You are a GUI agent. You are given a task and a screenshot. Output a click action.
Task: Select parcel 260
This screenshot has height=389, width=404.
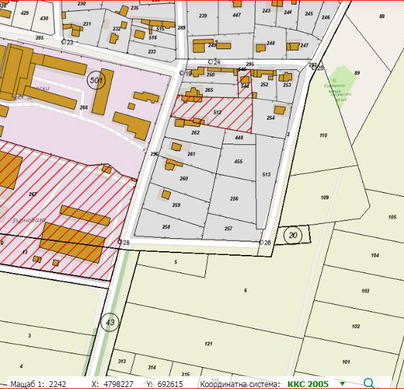184,179
